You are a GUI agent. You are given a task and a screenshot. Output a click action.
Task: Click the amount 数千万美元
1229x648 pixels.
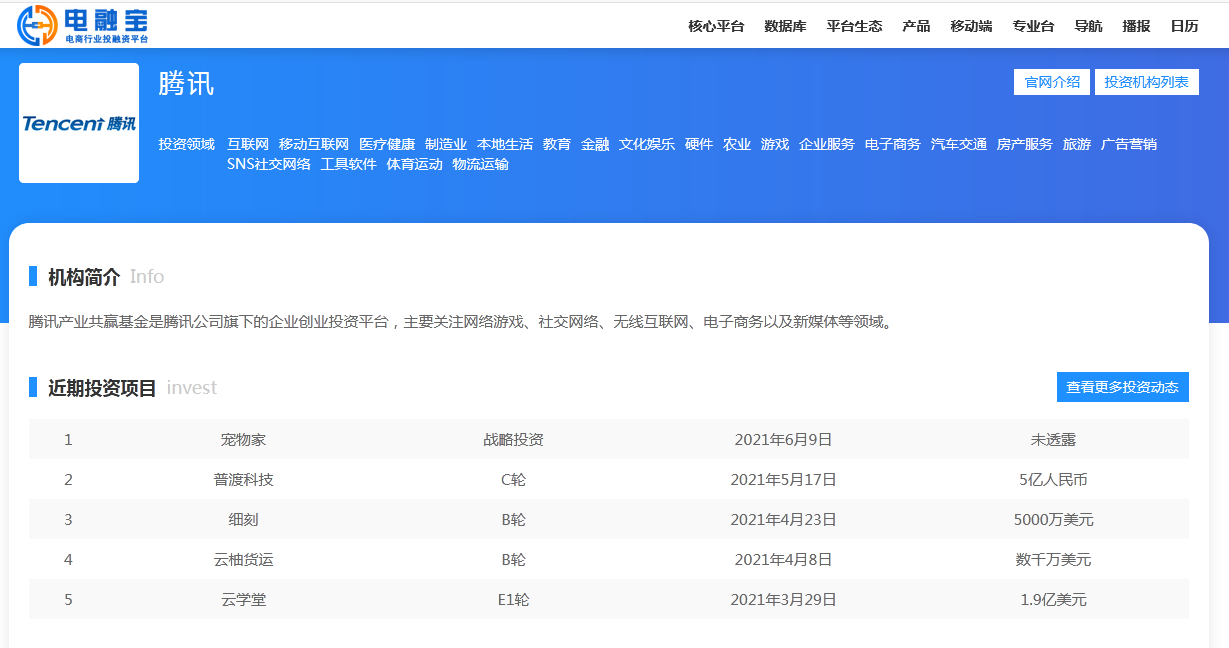click(x=1053, y=559)
